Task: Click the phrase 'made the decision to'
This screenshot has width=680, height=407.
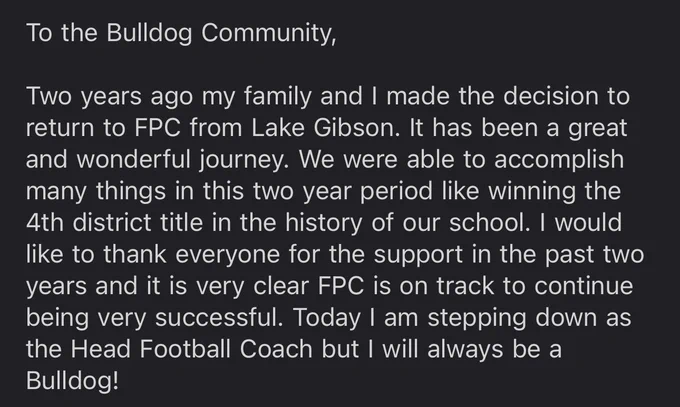Action: [x=507, y=96]
